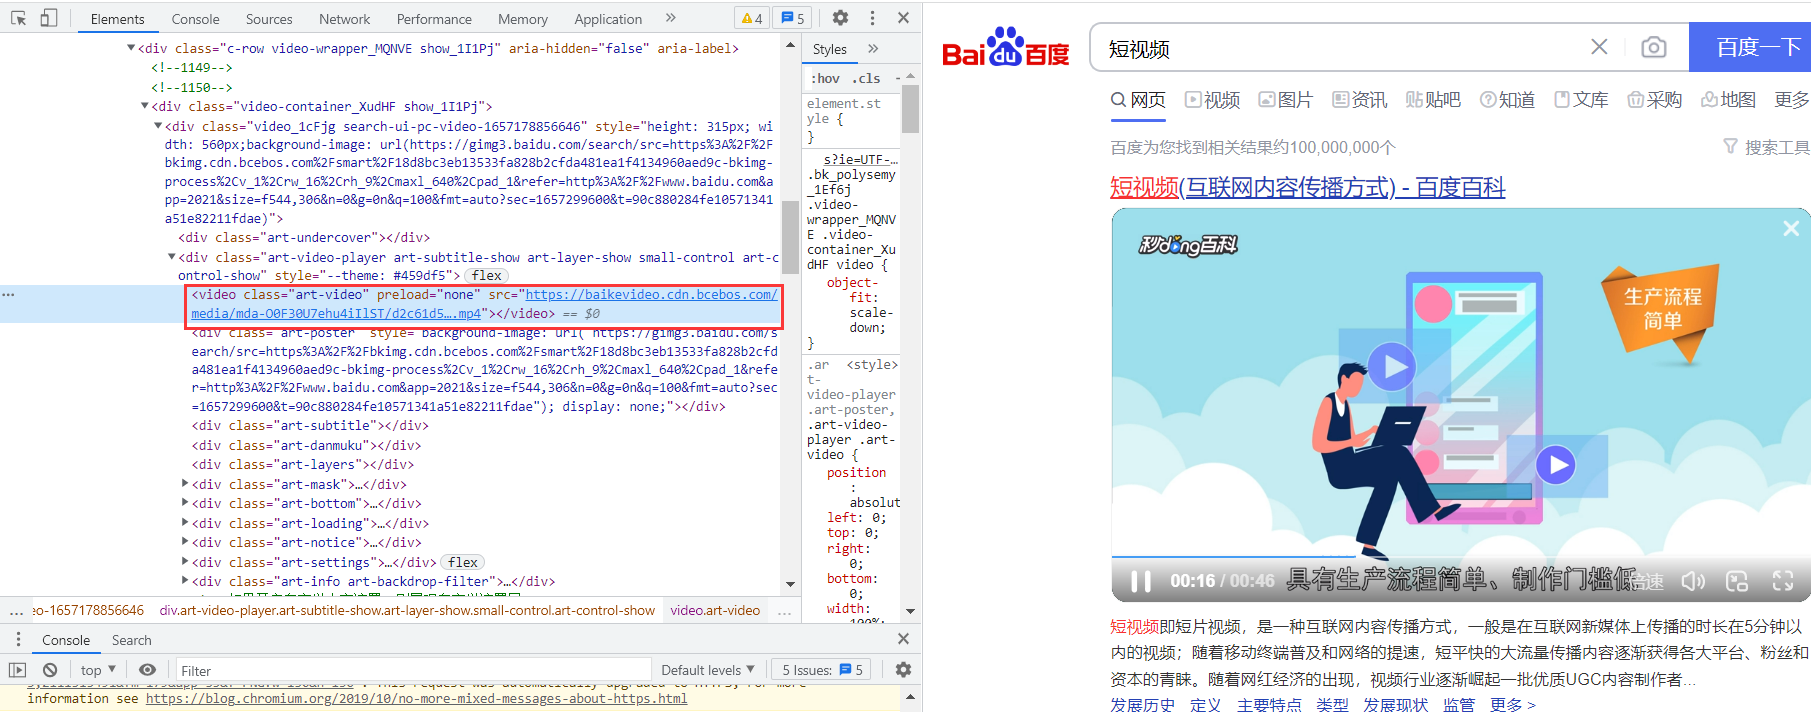This screenshot has height=712, width=1811.
Task: Mute the video with the volume icon
Action: [x=1692, y=581]
